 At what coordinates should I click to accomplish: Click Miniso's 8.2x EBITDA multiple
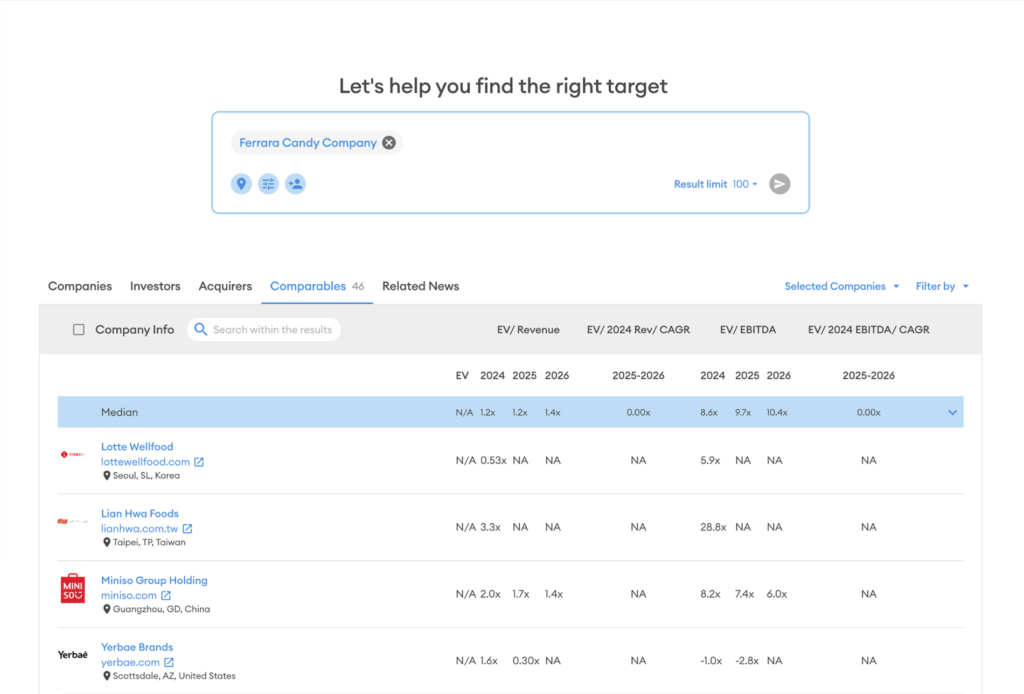click(710, 594)
